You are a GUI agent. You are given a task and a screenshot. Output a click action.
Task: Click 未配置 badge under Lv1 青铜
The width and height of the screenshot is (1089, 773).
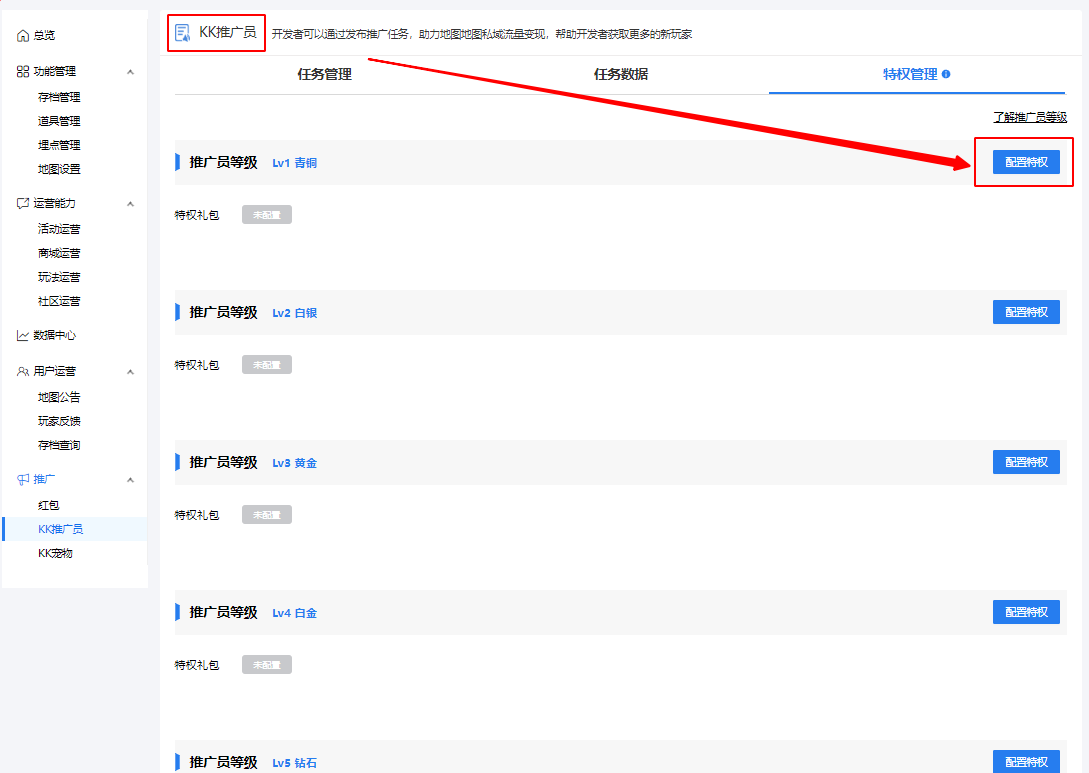pos(267,215)
